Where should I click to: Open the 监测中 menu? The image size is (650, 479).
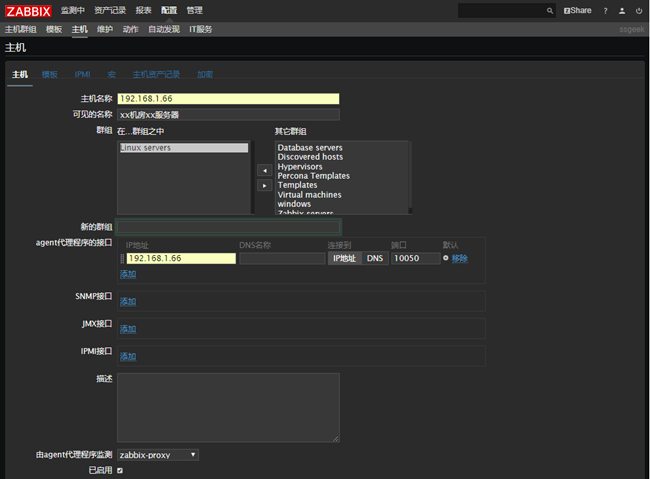[73, 10]
